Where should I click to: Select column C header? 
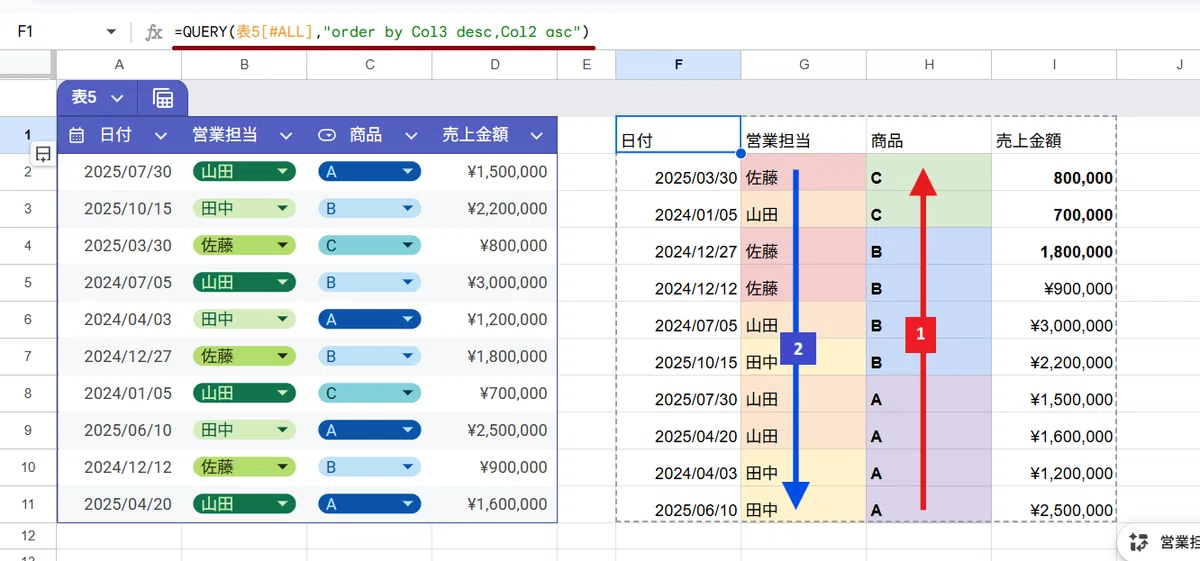pyautogui.click(x=369, y=65)
